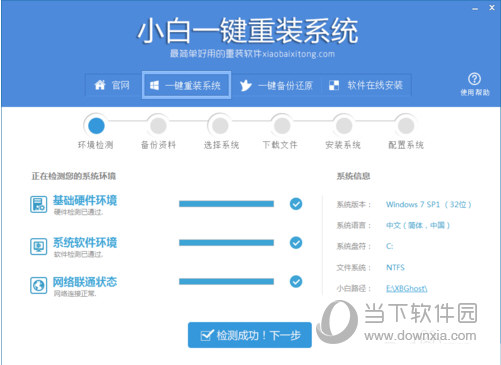Screen dimensions: 501x365
Task: Open 使用帮助 help icon
Action: [x=475, y=84]
